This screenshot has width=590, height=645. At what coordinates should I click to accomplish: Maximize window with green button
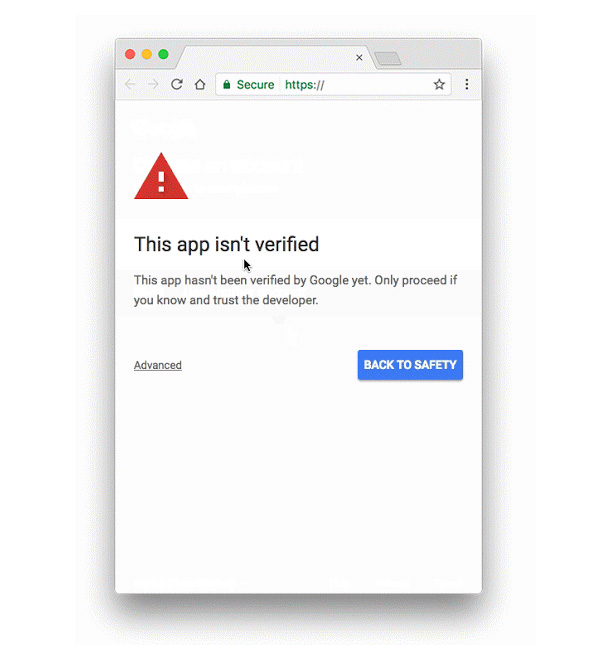coord(163,54)
